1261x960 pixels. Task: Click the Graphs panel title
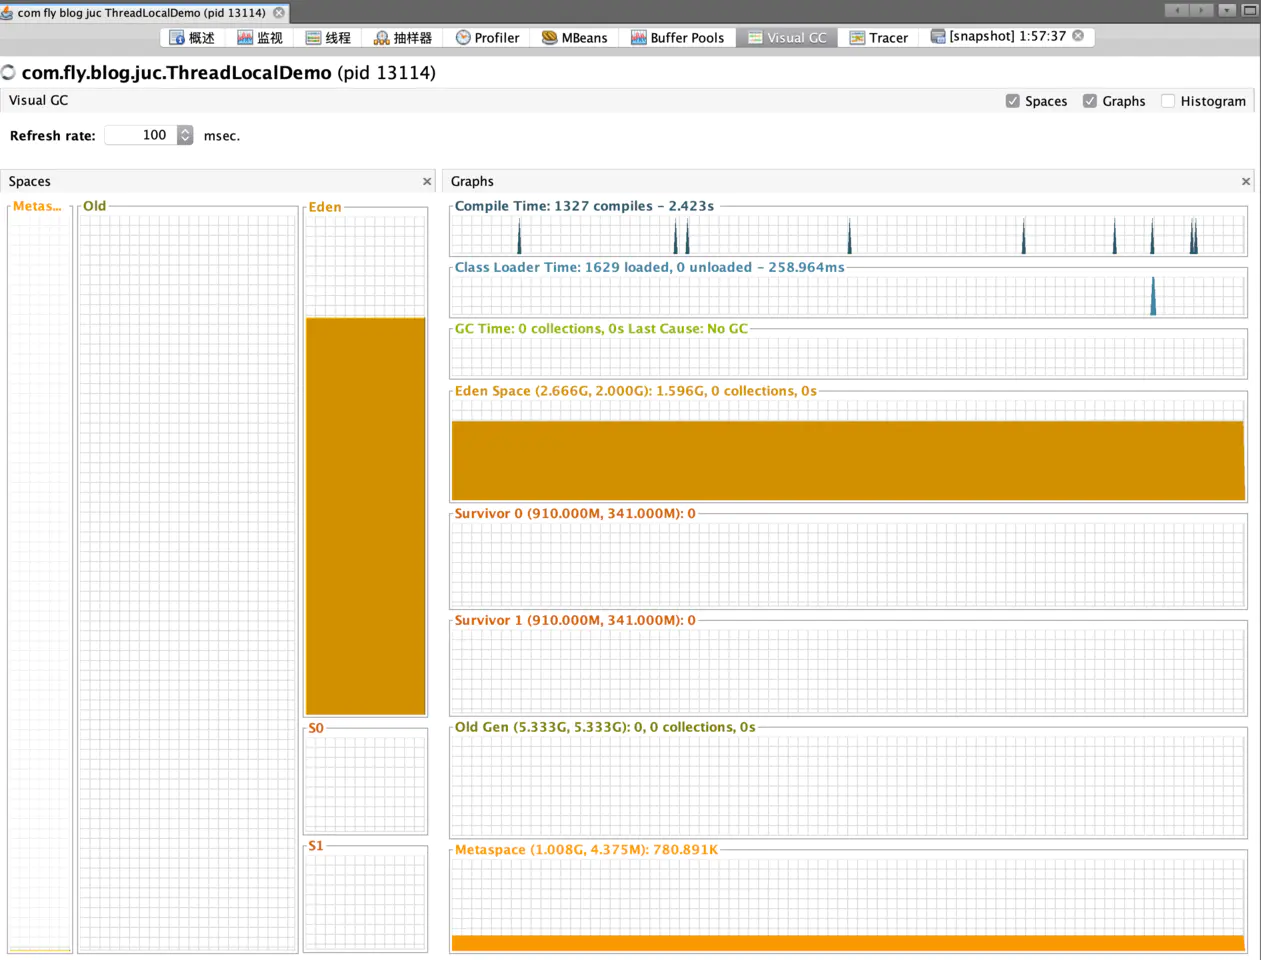click(x=472, y=182)
